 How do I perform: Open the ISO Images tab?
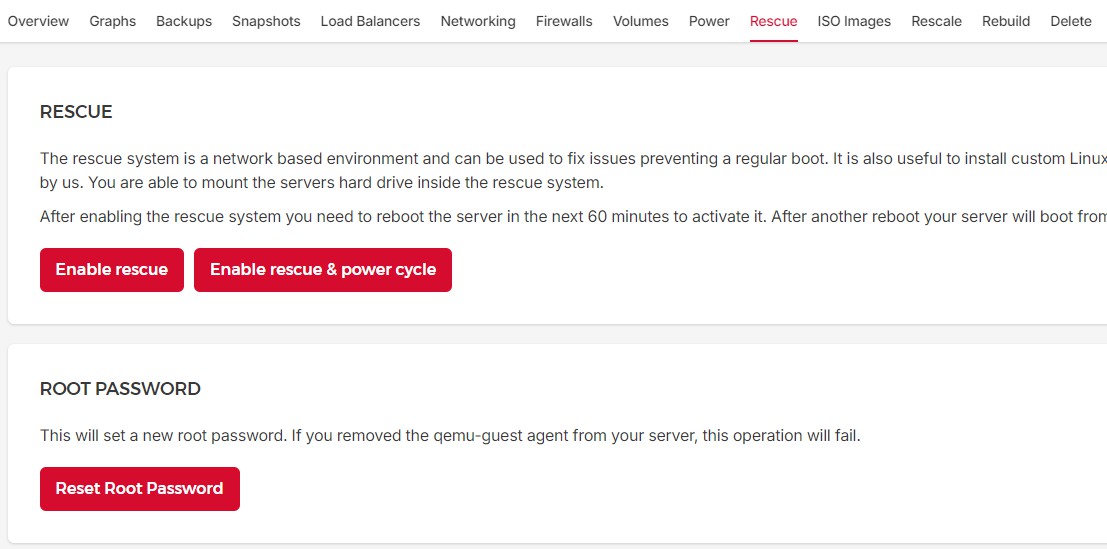point(854,21)
